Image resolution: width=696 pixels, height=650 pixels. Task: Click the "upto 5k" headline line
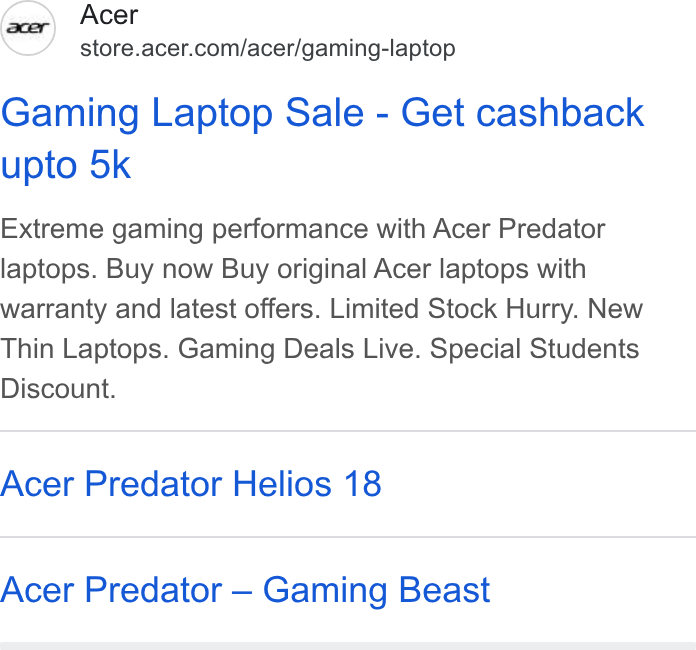[x=66, y=165]
